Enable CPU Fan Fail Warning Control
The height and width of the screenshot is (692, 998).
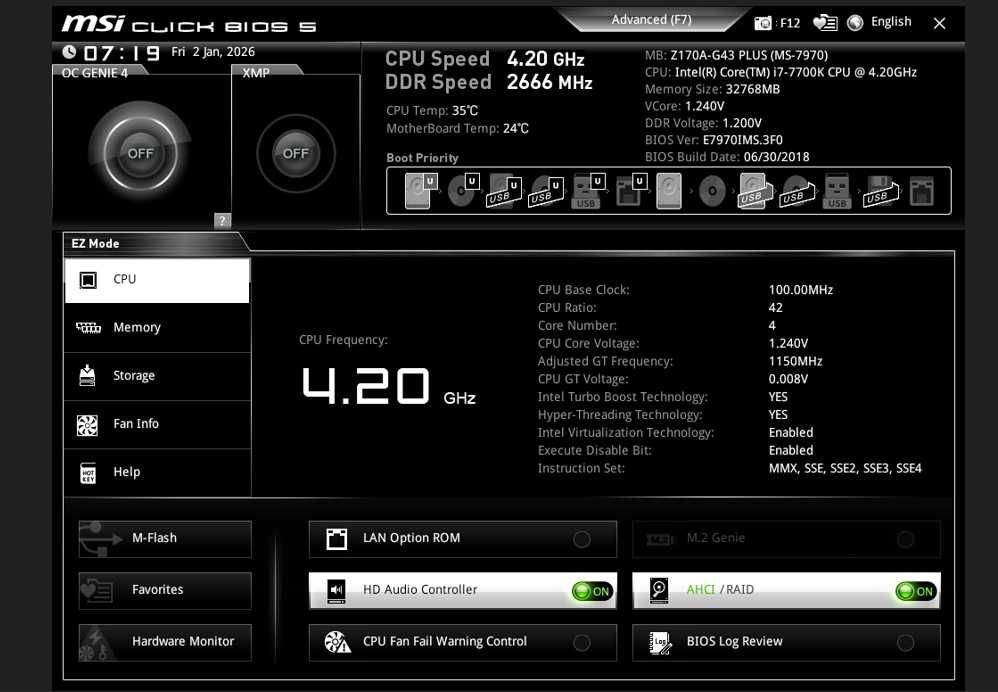point(463,642)
